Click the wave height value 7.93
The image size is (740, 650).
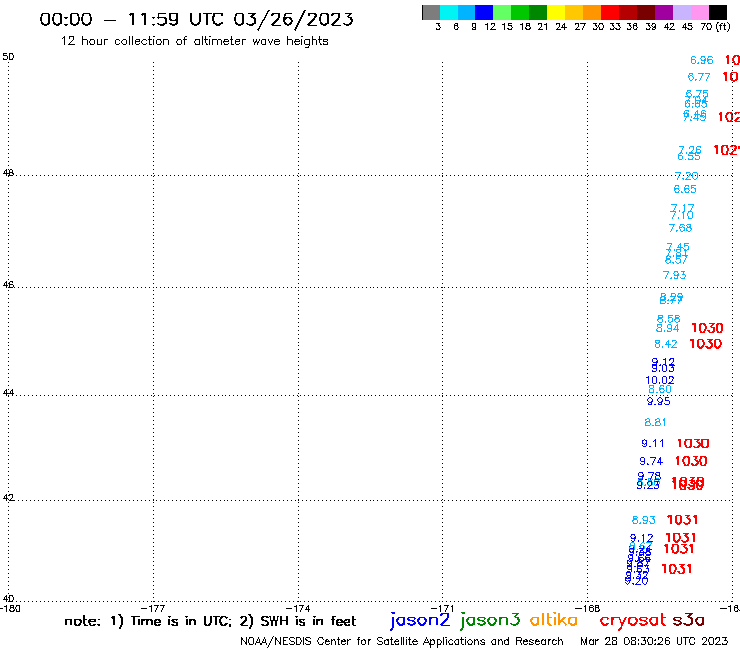pyautogui.click(x=674, y=275)
